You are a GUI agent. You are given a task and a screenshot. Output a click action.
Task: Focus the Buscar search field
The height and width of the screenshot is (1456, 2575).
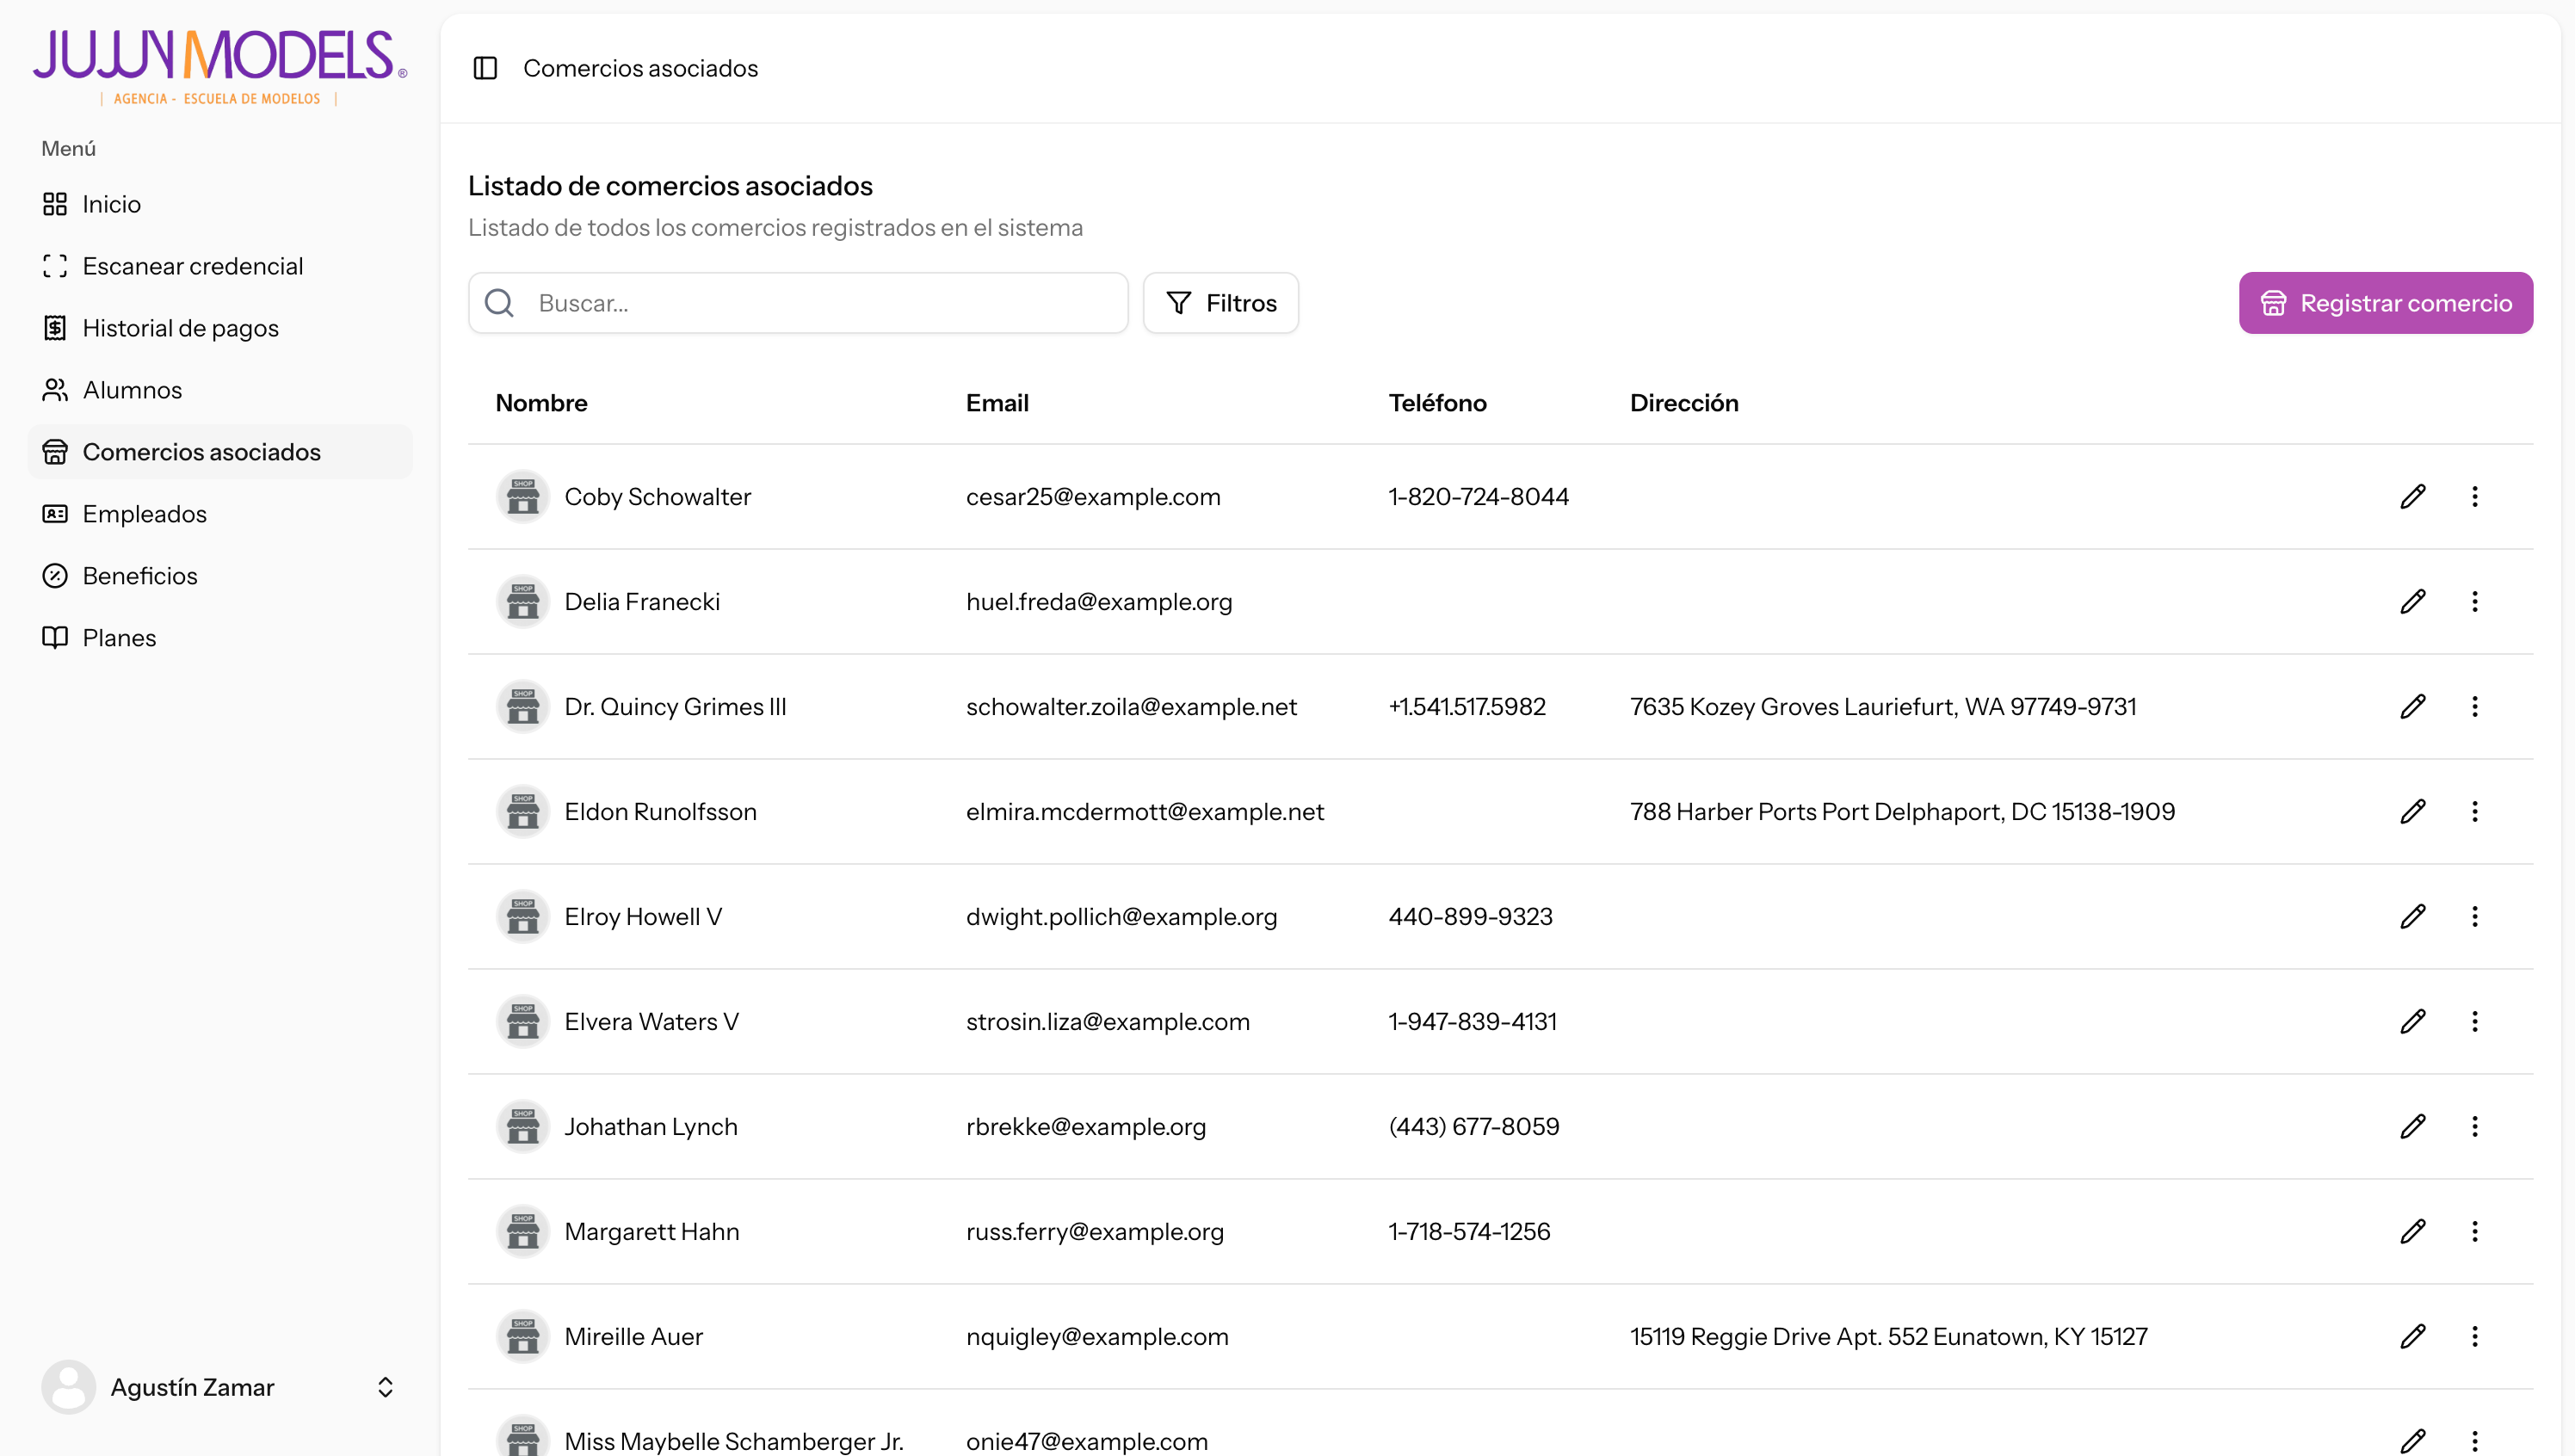(820, 303)
